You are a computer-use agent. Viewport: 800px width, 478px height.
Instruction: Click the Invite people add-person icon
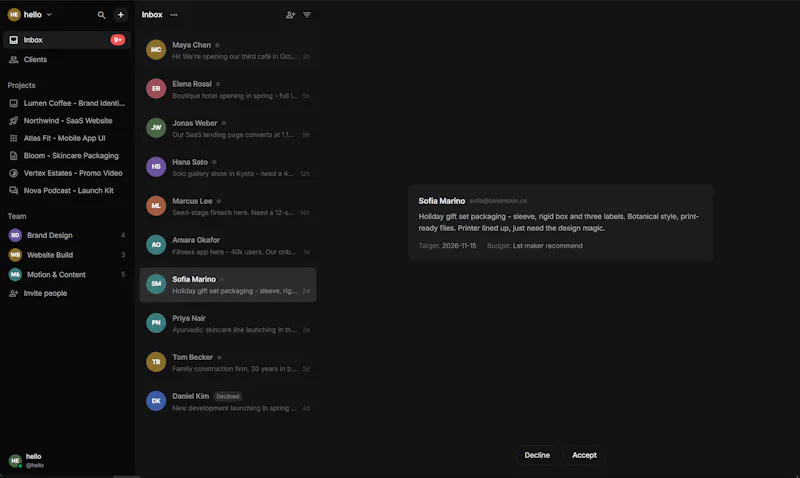14,293
